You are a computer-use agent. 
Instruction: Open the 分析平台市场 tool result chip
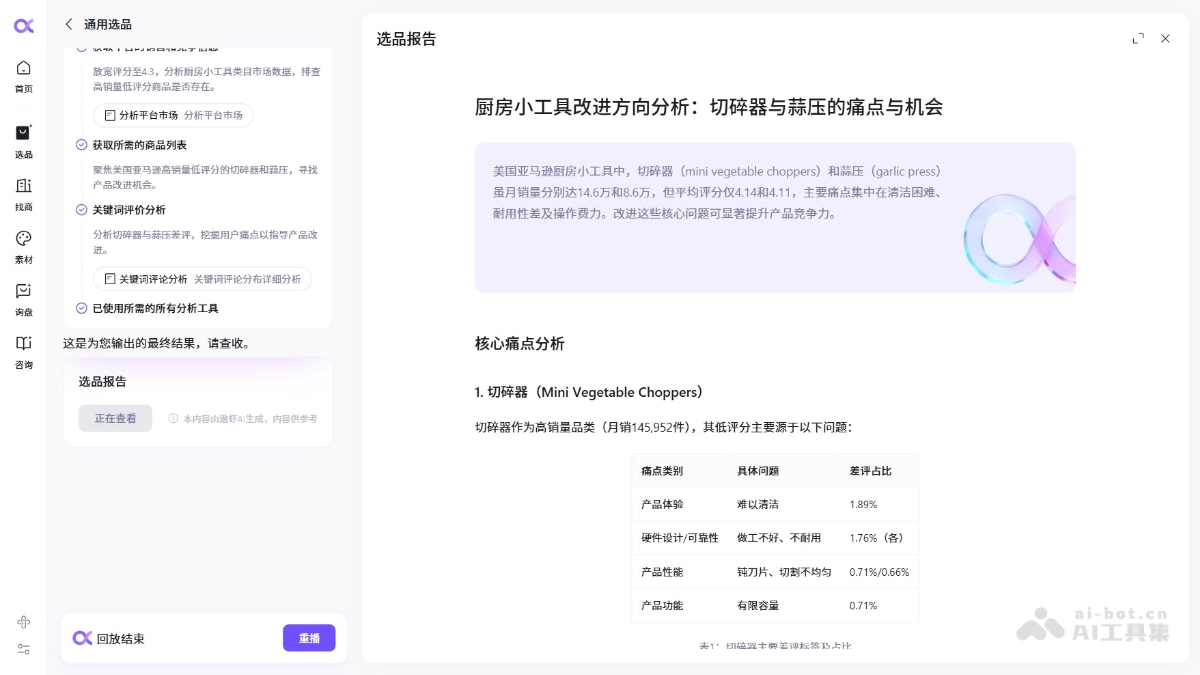tap(173, 116)
